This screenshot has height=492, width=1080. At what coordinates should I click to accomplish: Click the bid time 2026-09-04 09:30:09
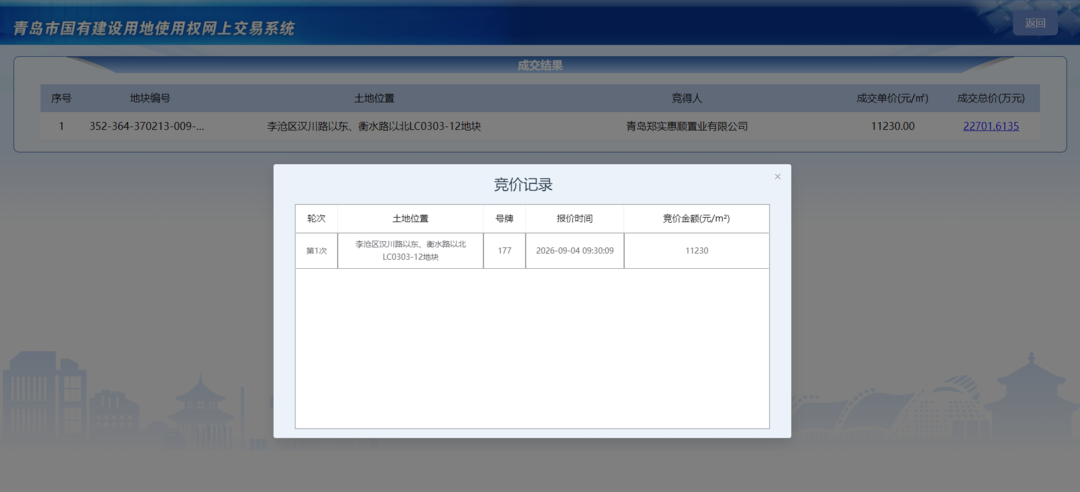pyautogui.click(x=574, y=251)
